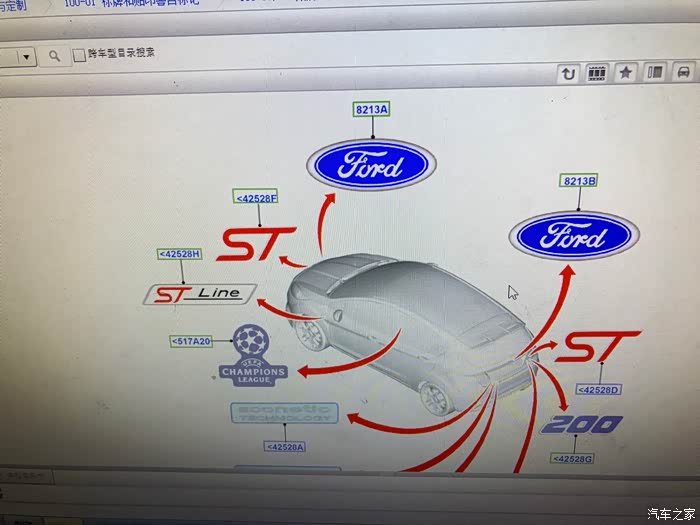Click the red ST badge above <42528D
The image size is (700, 525).
point(598,346)
